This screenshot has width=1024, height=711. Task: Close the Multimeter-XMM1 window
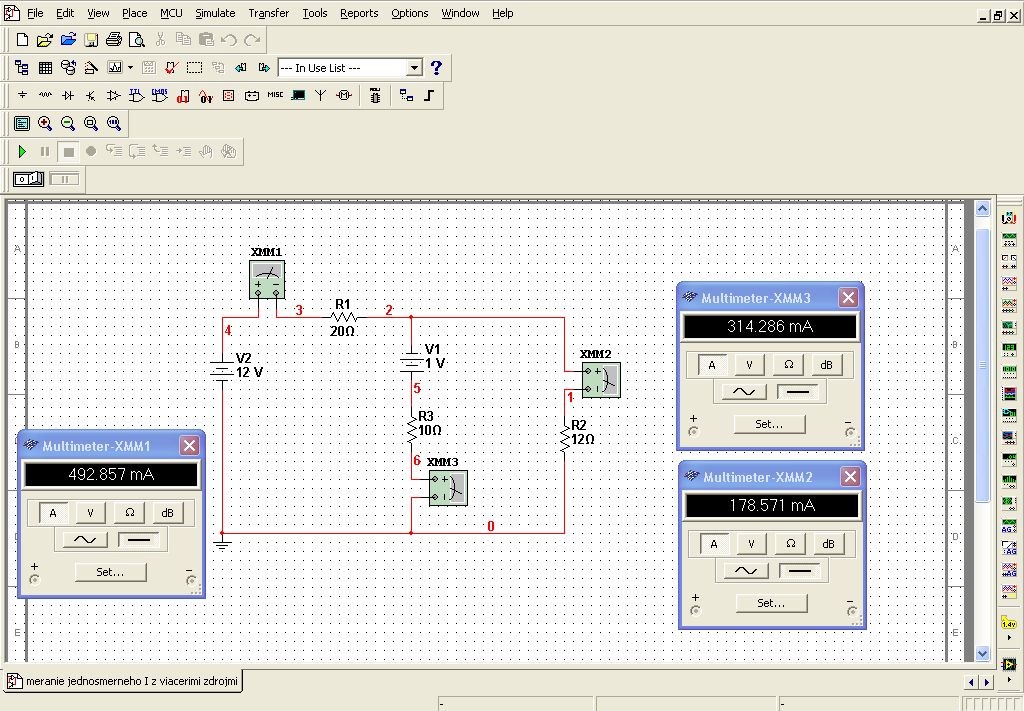(x=189, y=446)
